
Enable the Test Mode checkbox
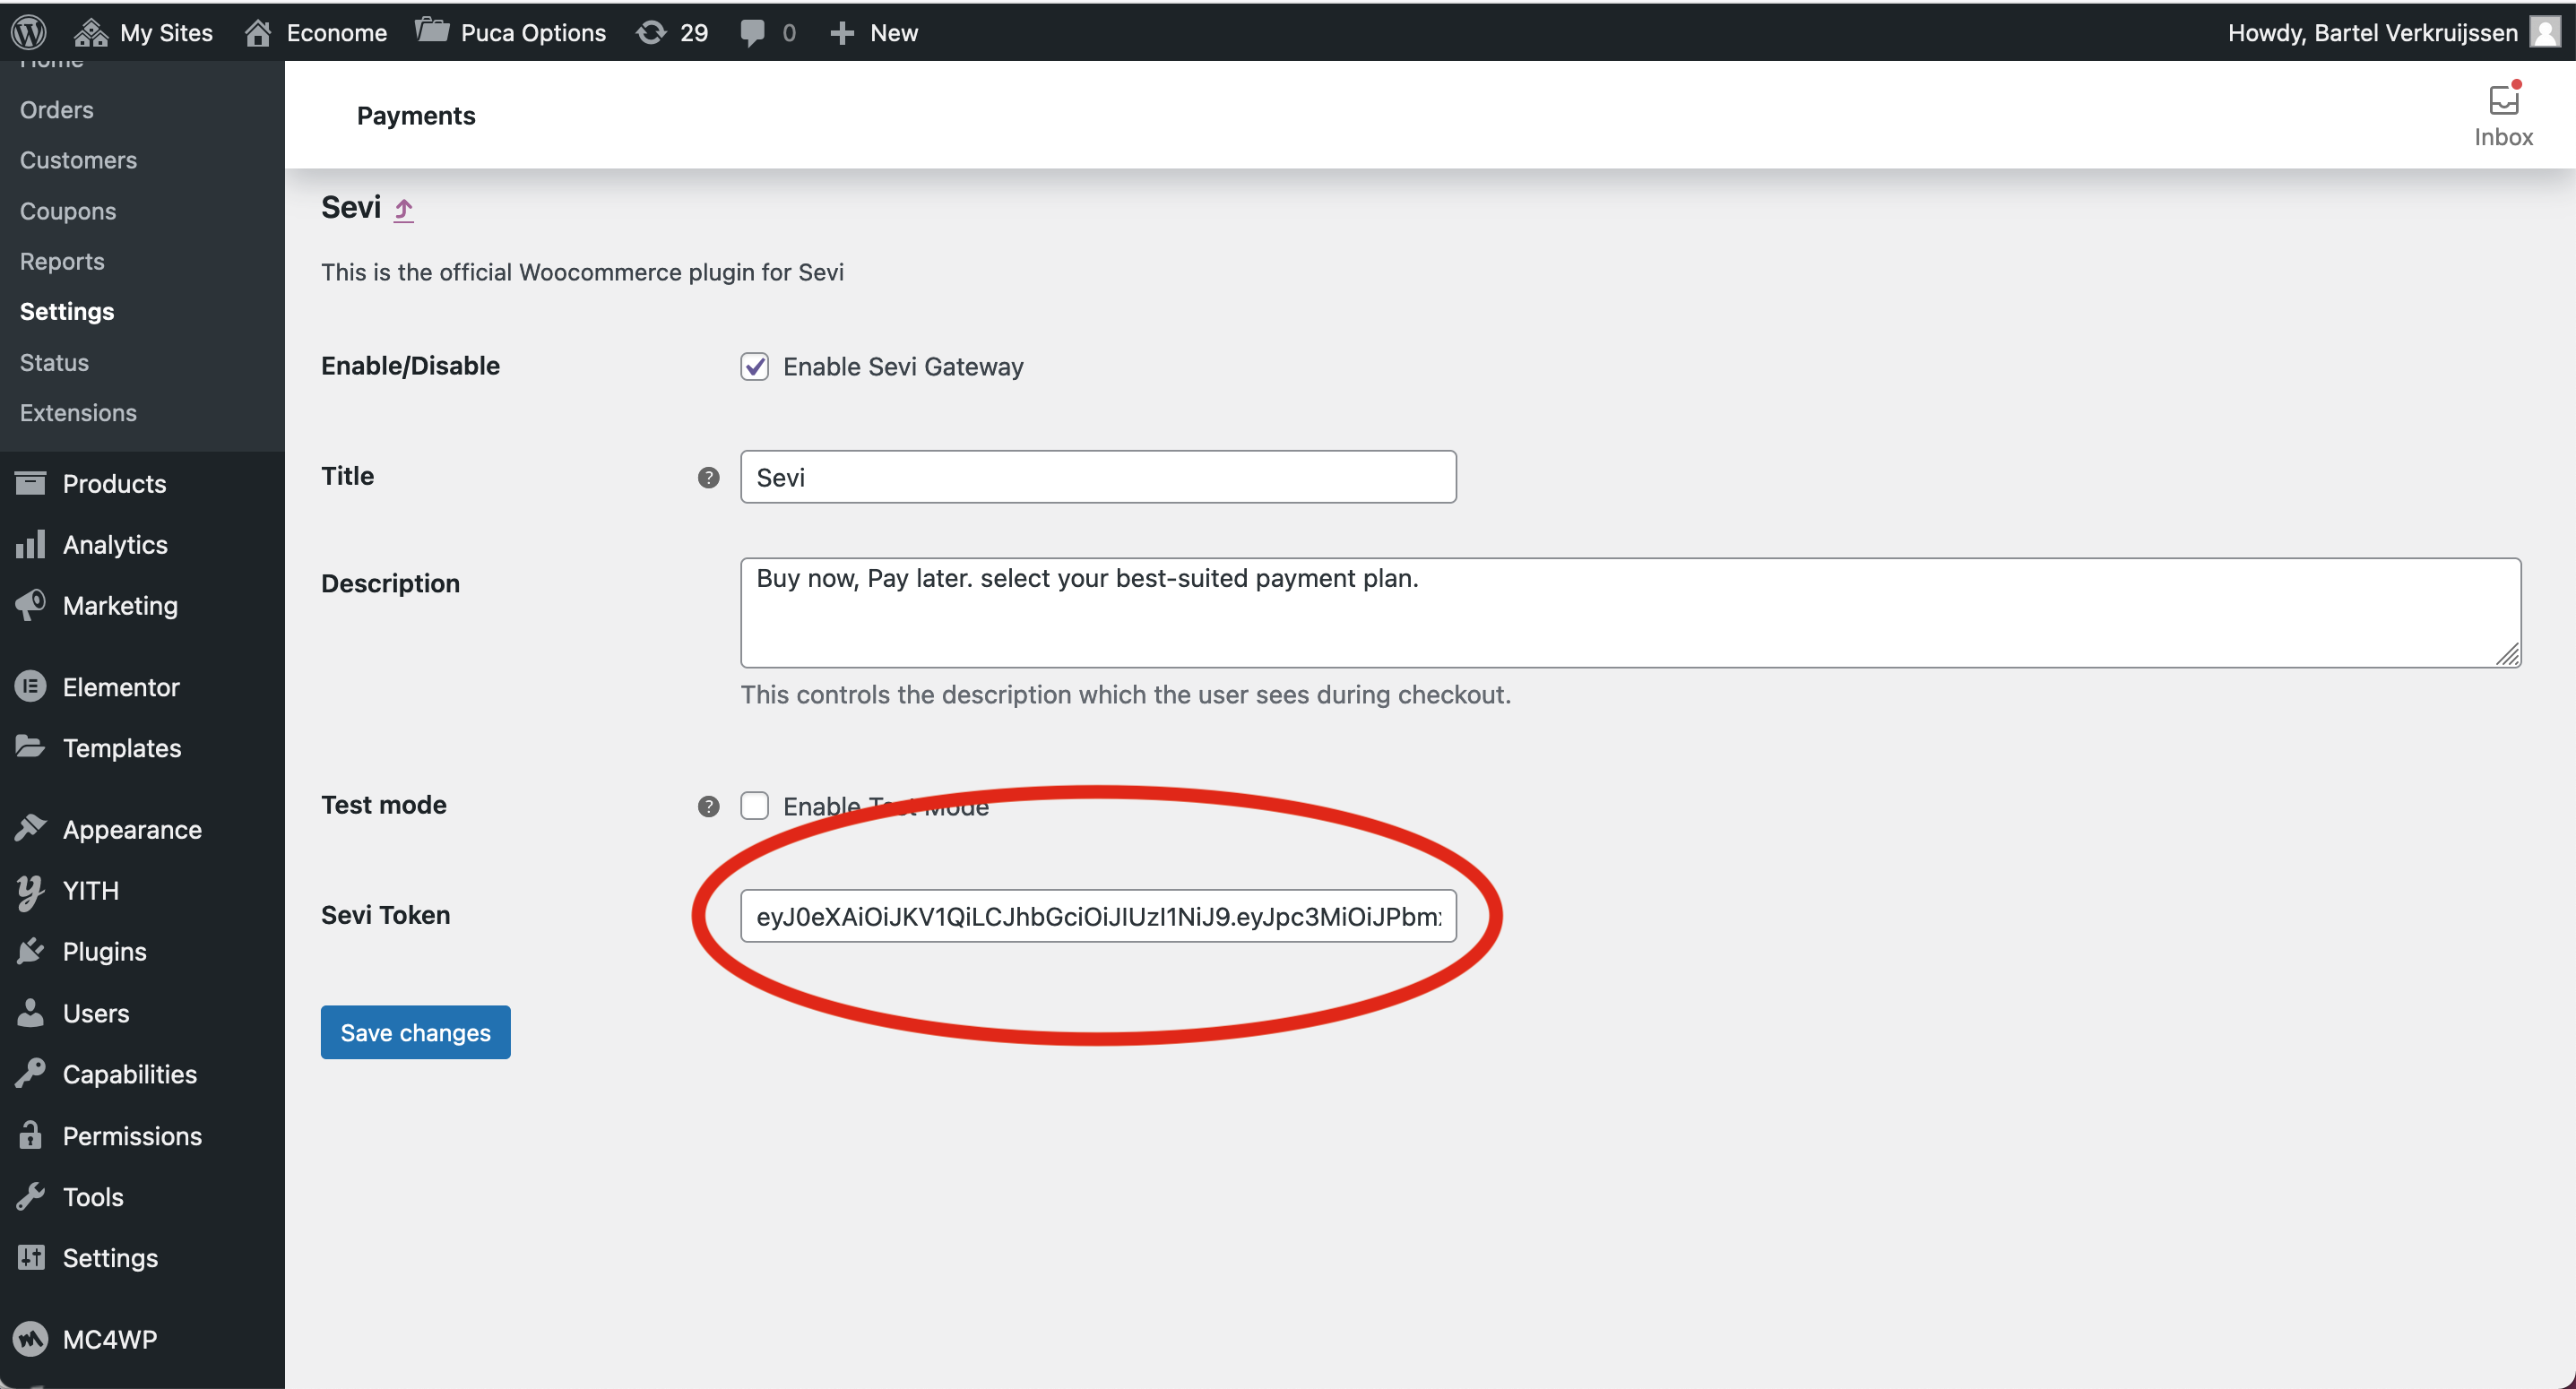point(754,805)
